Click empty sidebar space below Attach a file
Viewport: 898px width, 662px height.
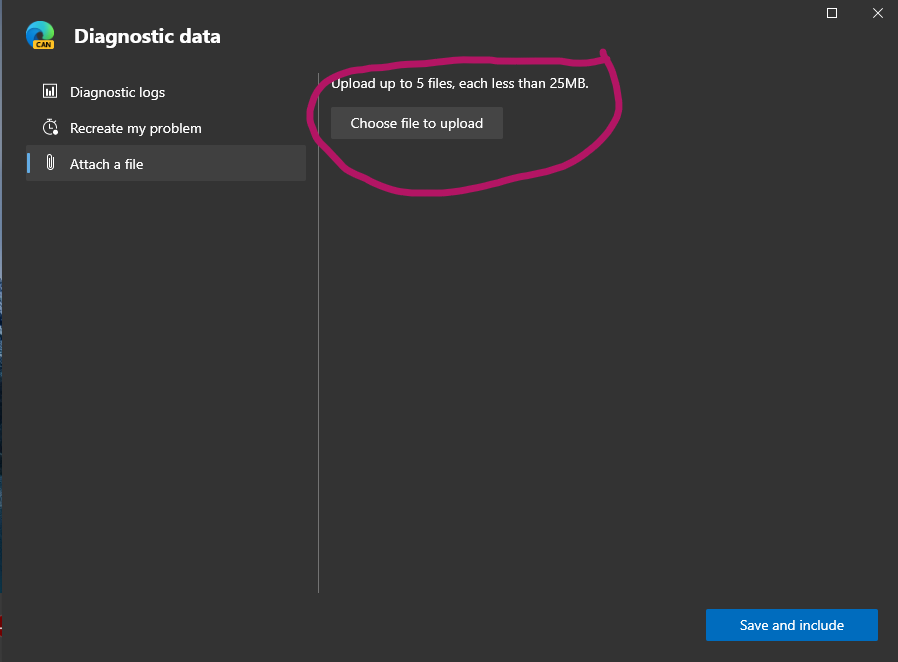tap(160, 380)
